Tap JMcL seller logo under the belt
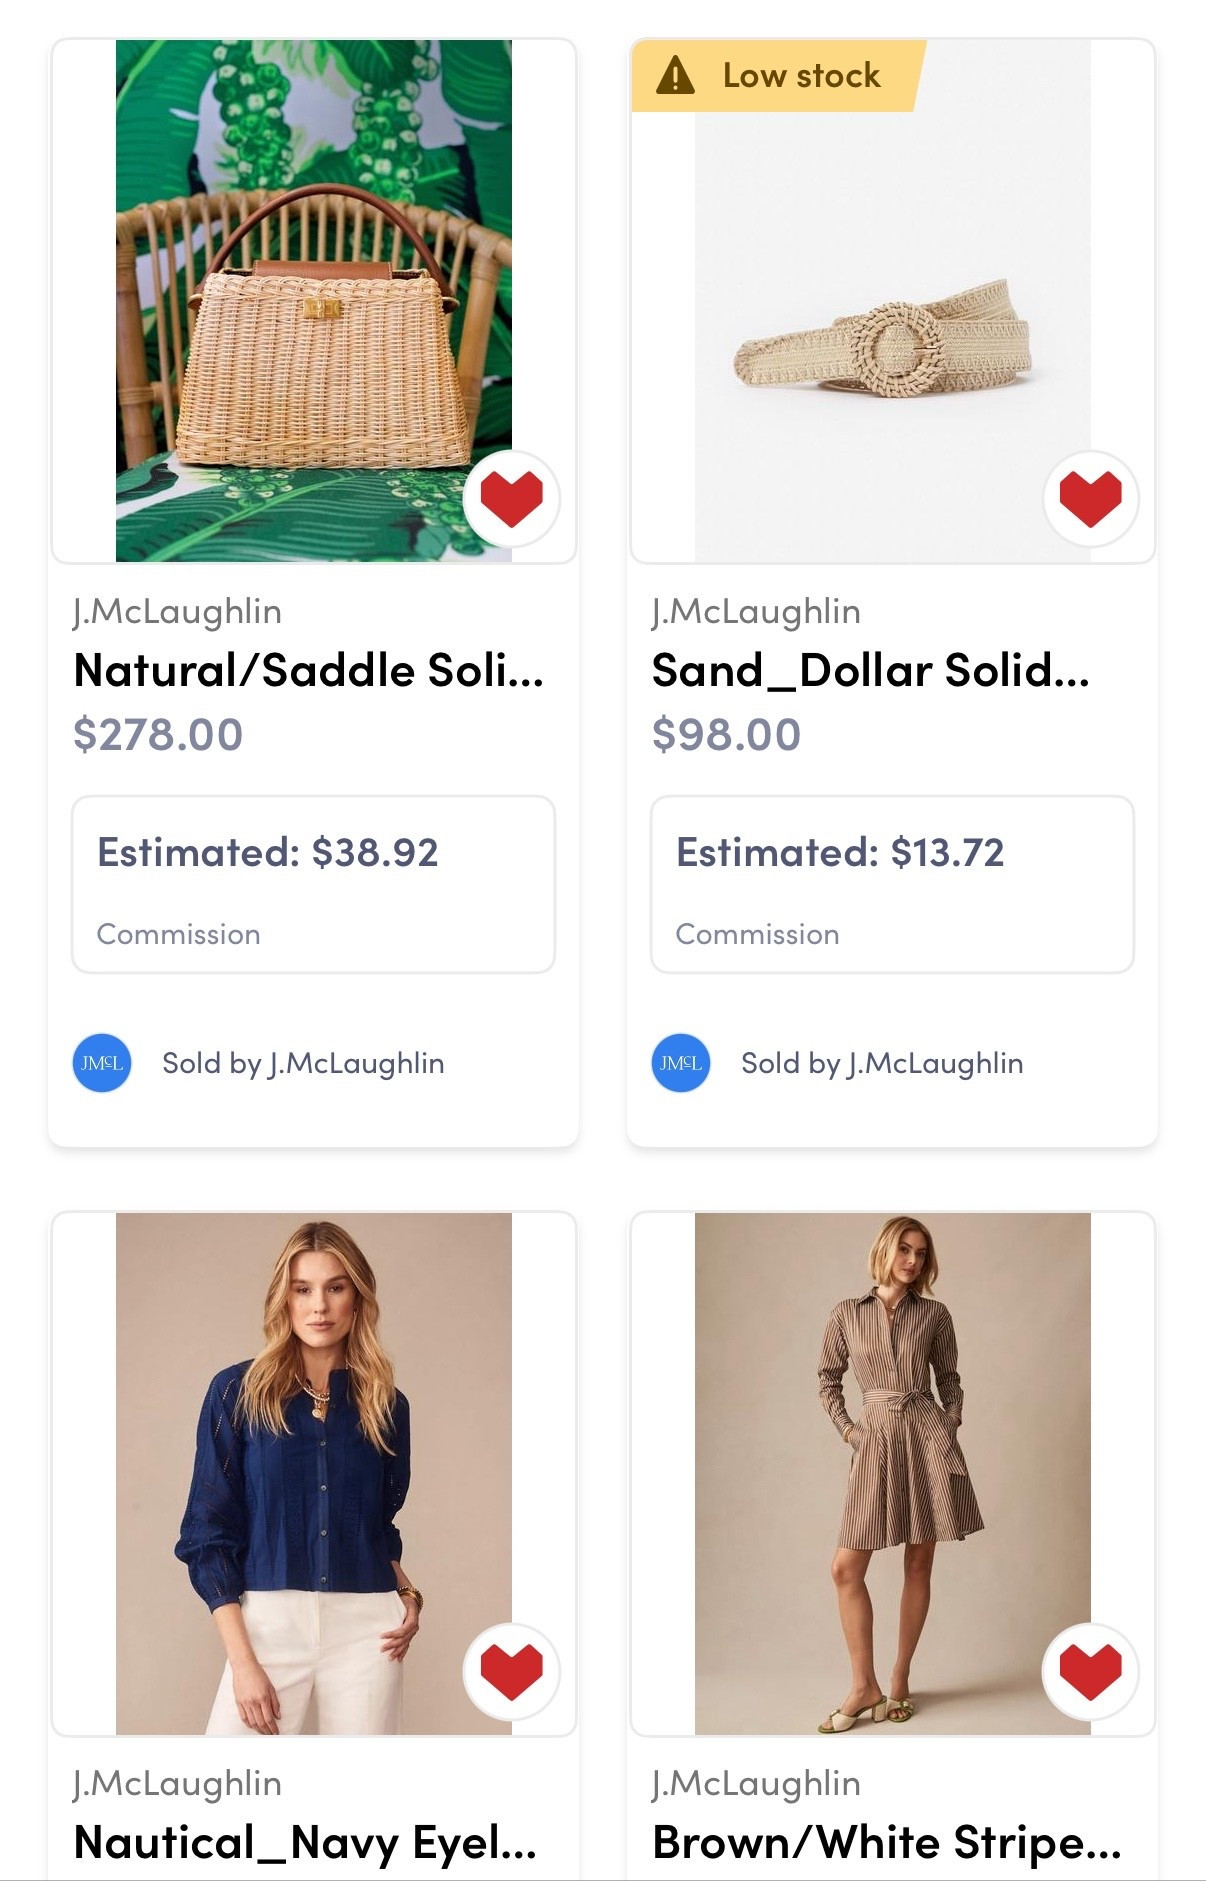Image resolution: width=1206 pixels, height=1881 pixels. (x=681, y=1063)
